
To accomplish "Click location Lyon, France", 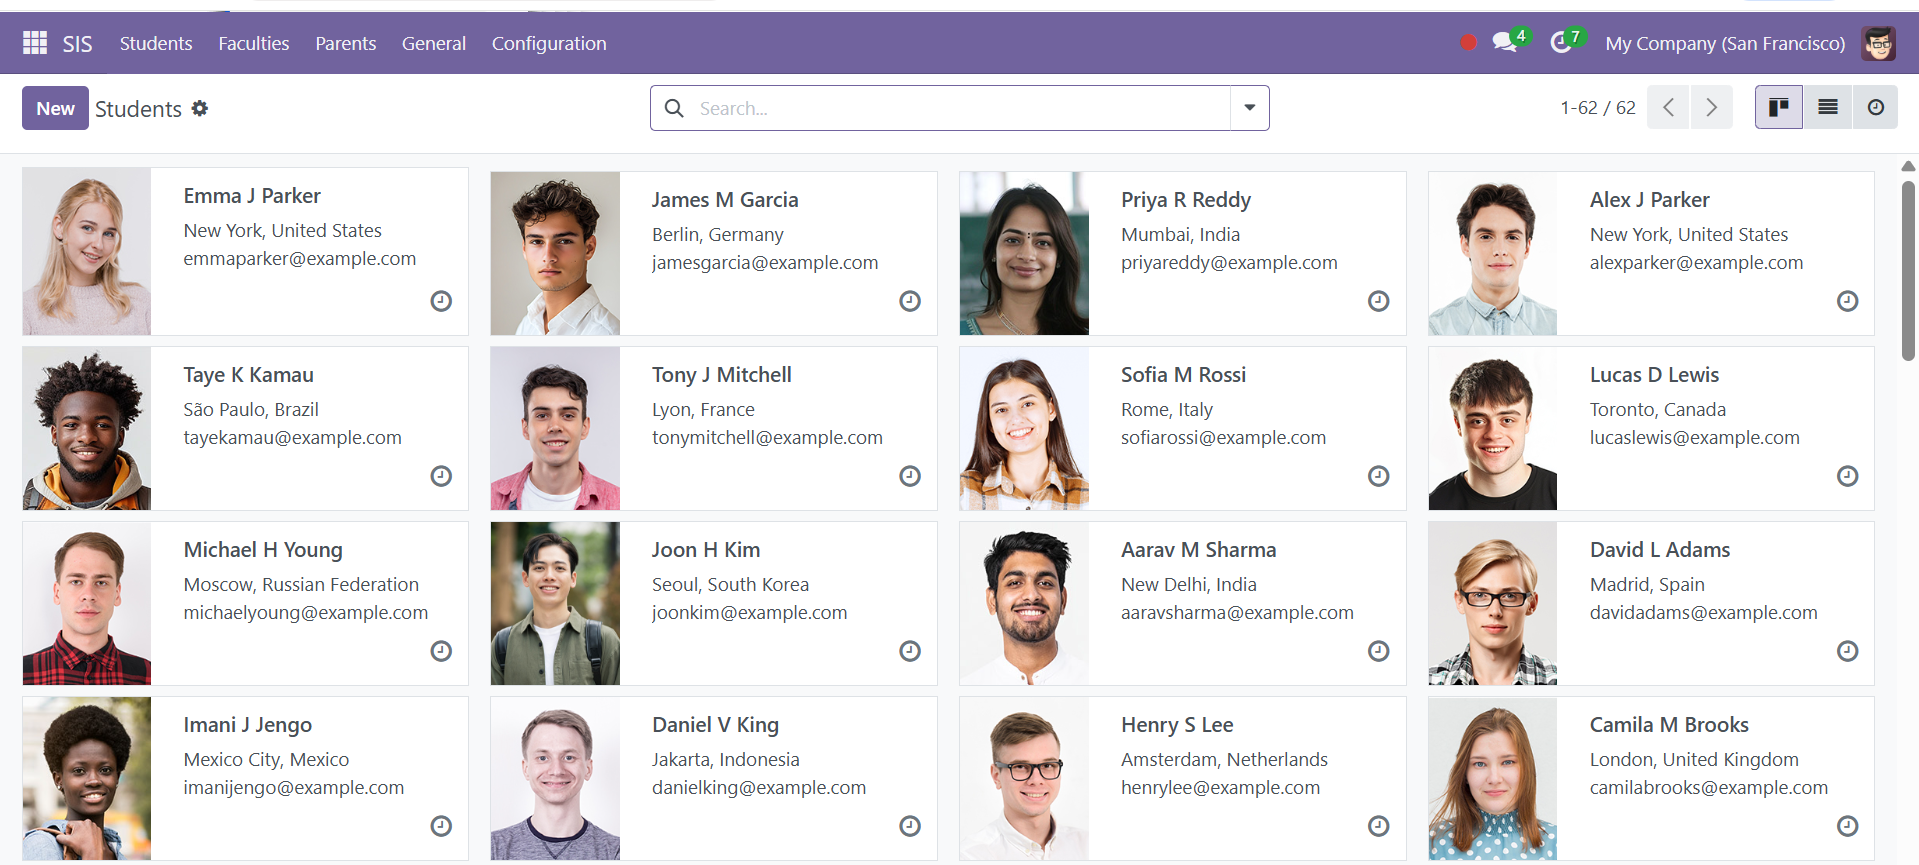I will [x=703, y=409].
